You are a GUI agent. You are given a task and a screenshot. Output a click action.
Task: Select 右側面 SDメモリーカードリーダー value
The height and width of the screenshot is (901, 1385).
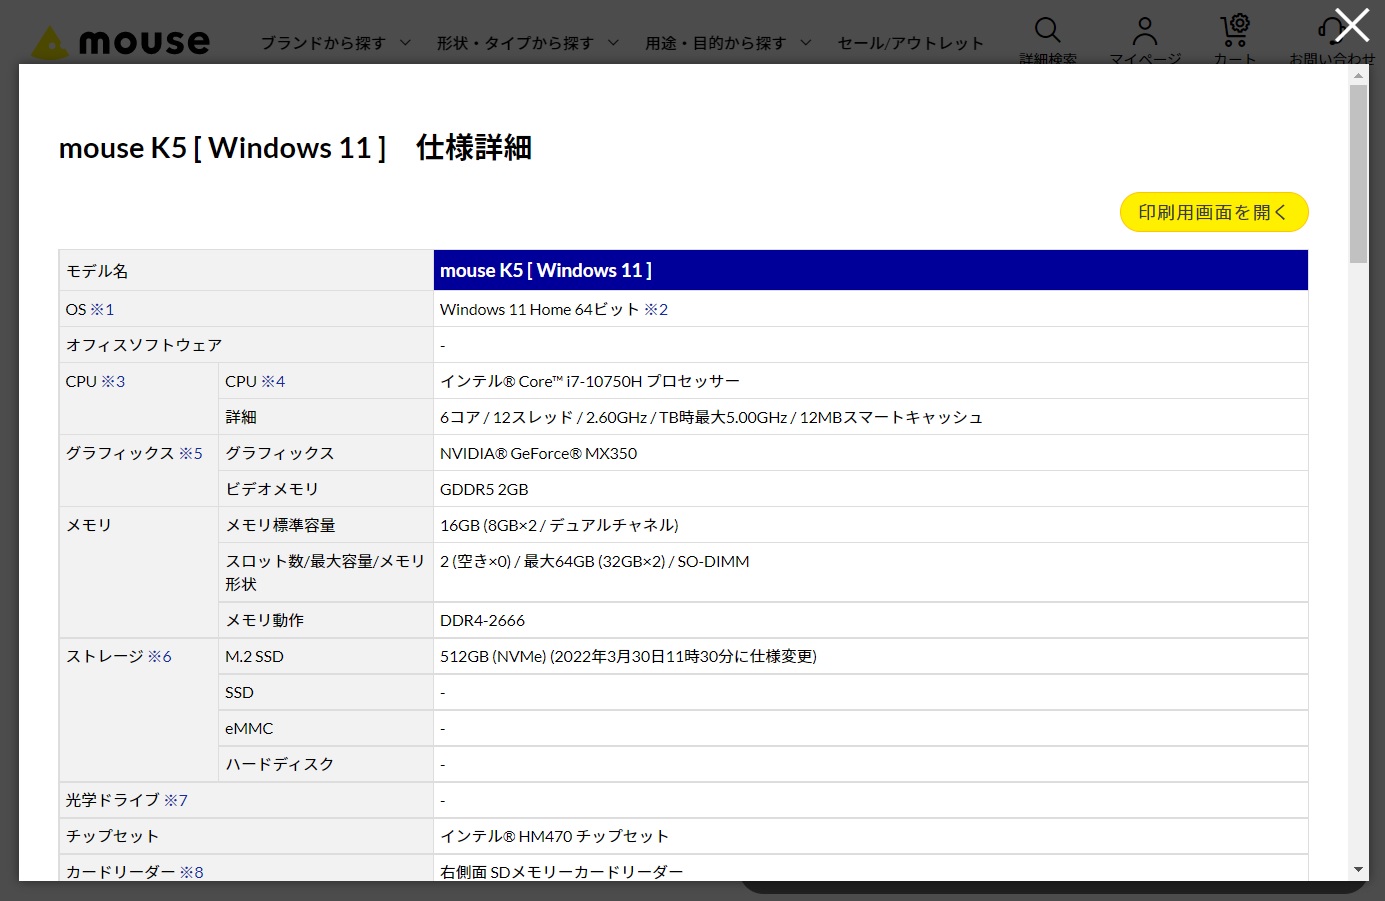[x=561, y=872]
